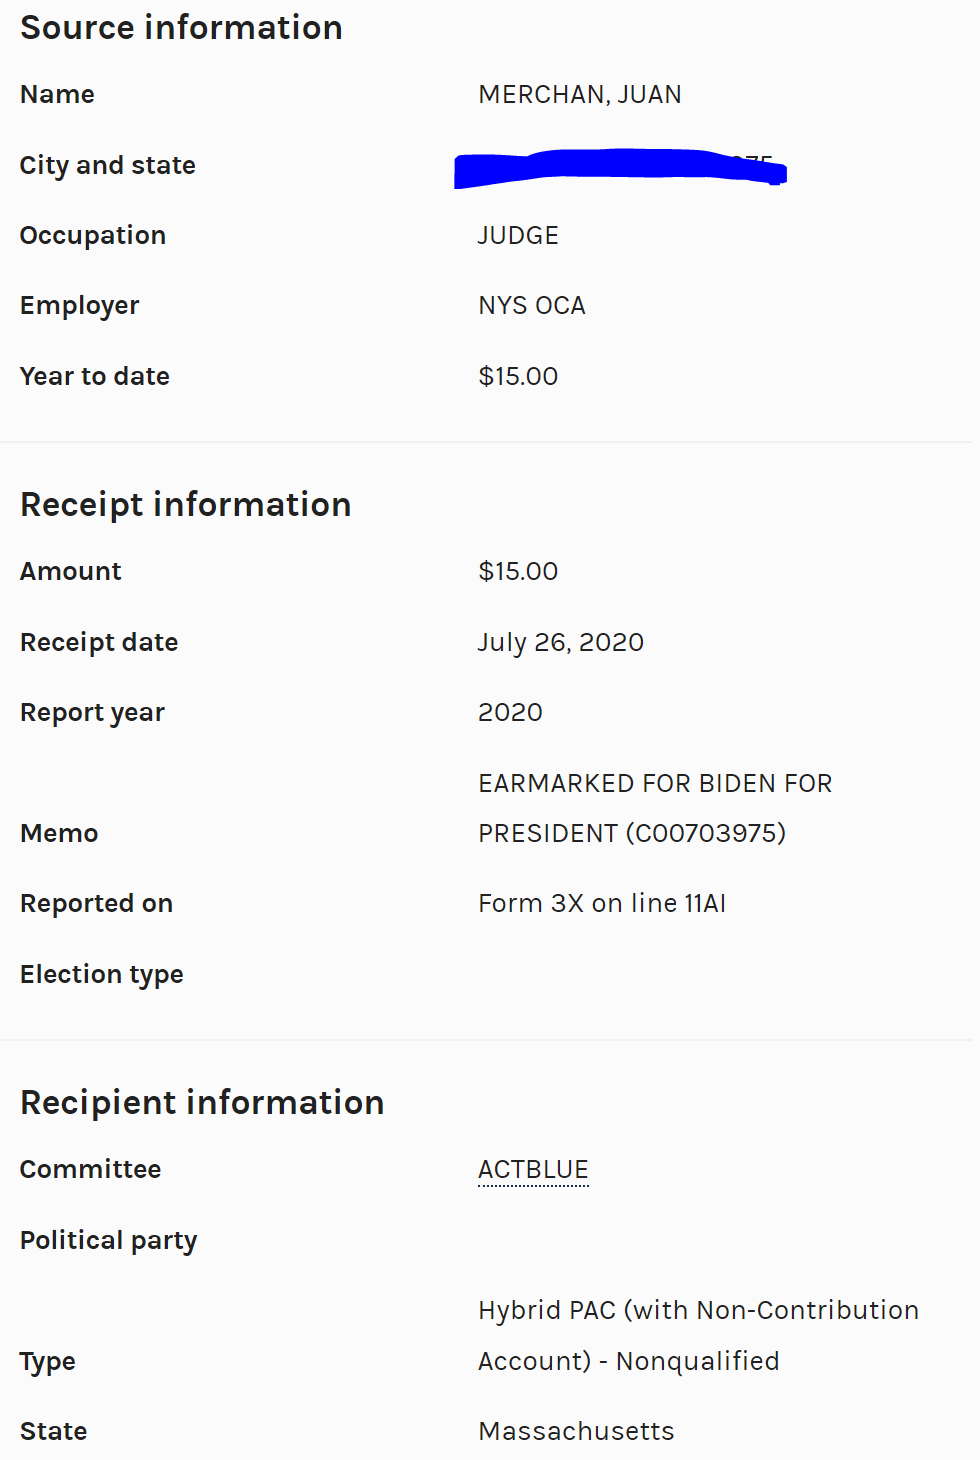The image size is (980, 1460).
Task: Select the Form 3X on line 11AI text
Action: [x=602, y=904]
